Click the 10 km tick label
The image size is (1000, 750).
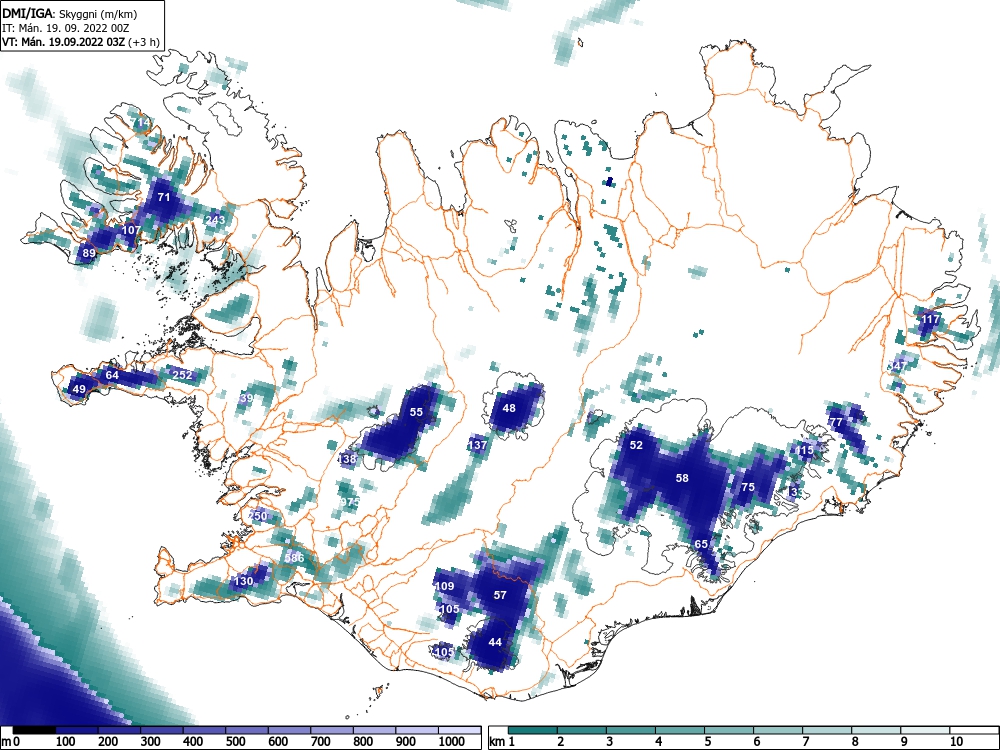pos(956,742)
